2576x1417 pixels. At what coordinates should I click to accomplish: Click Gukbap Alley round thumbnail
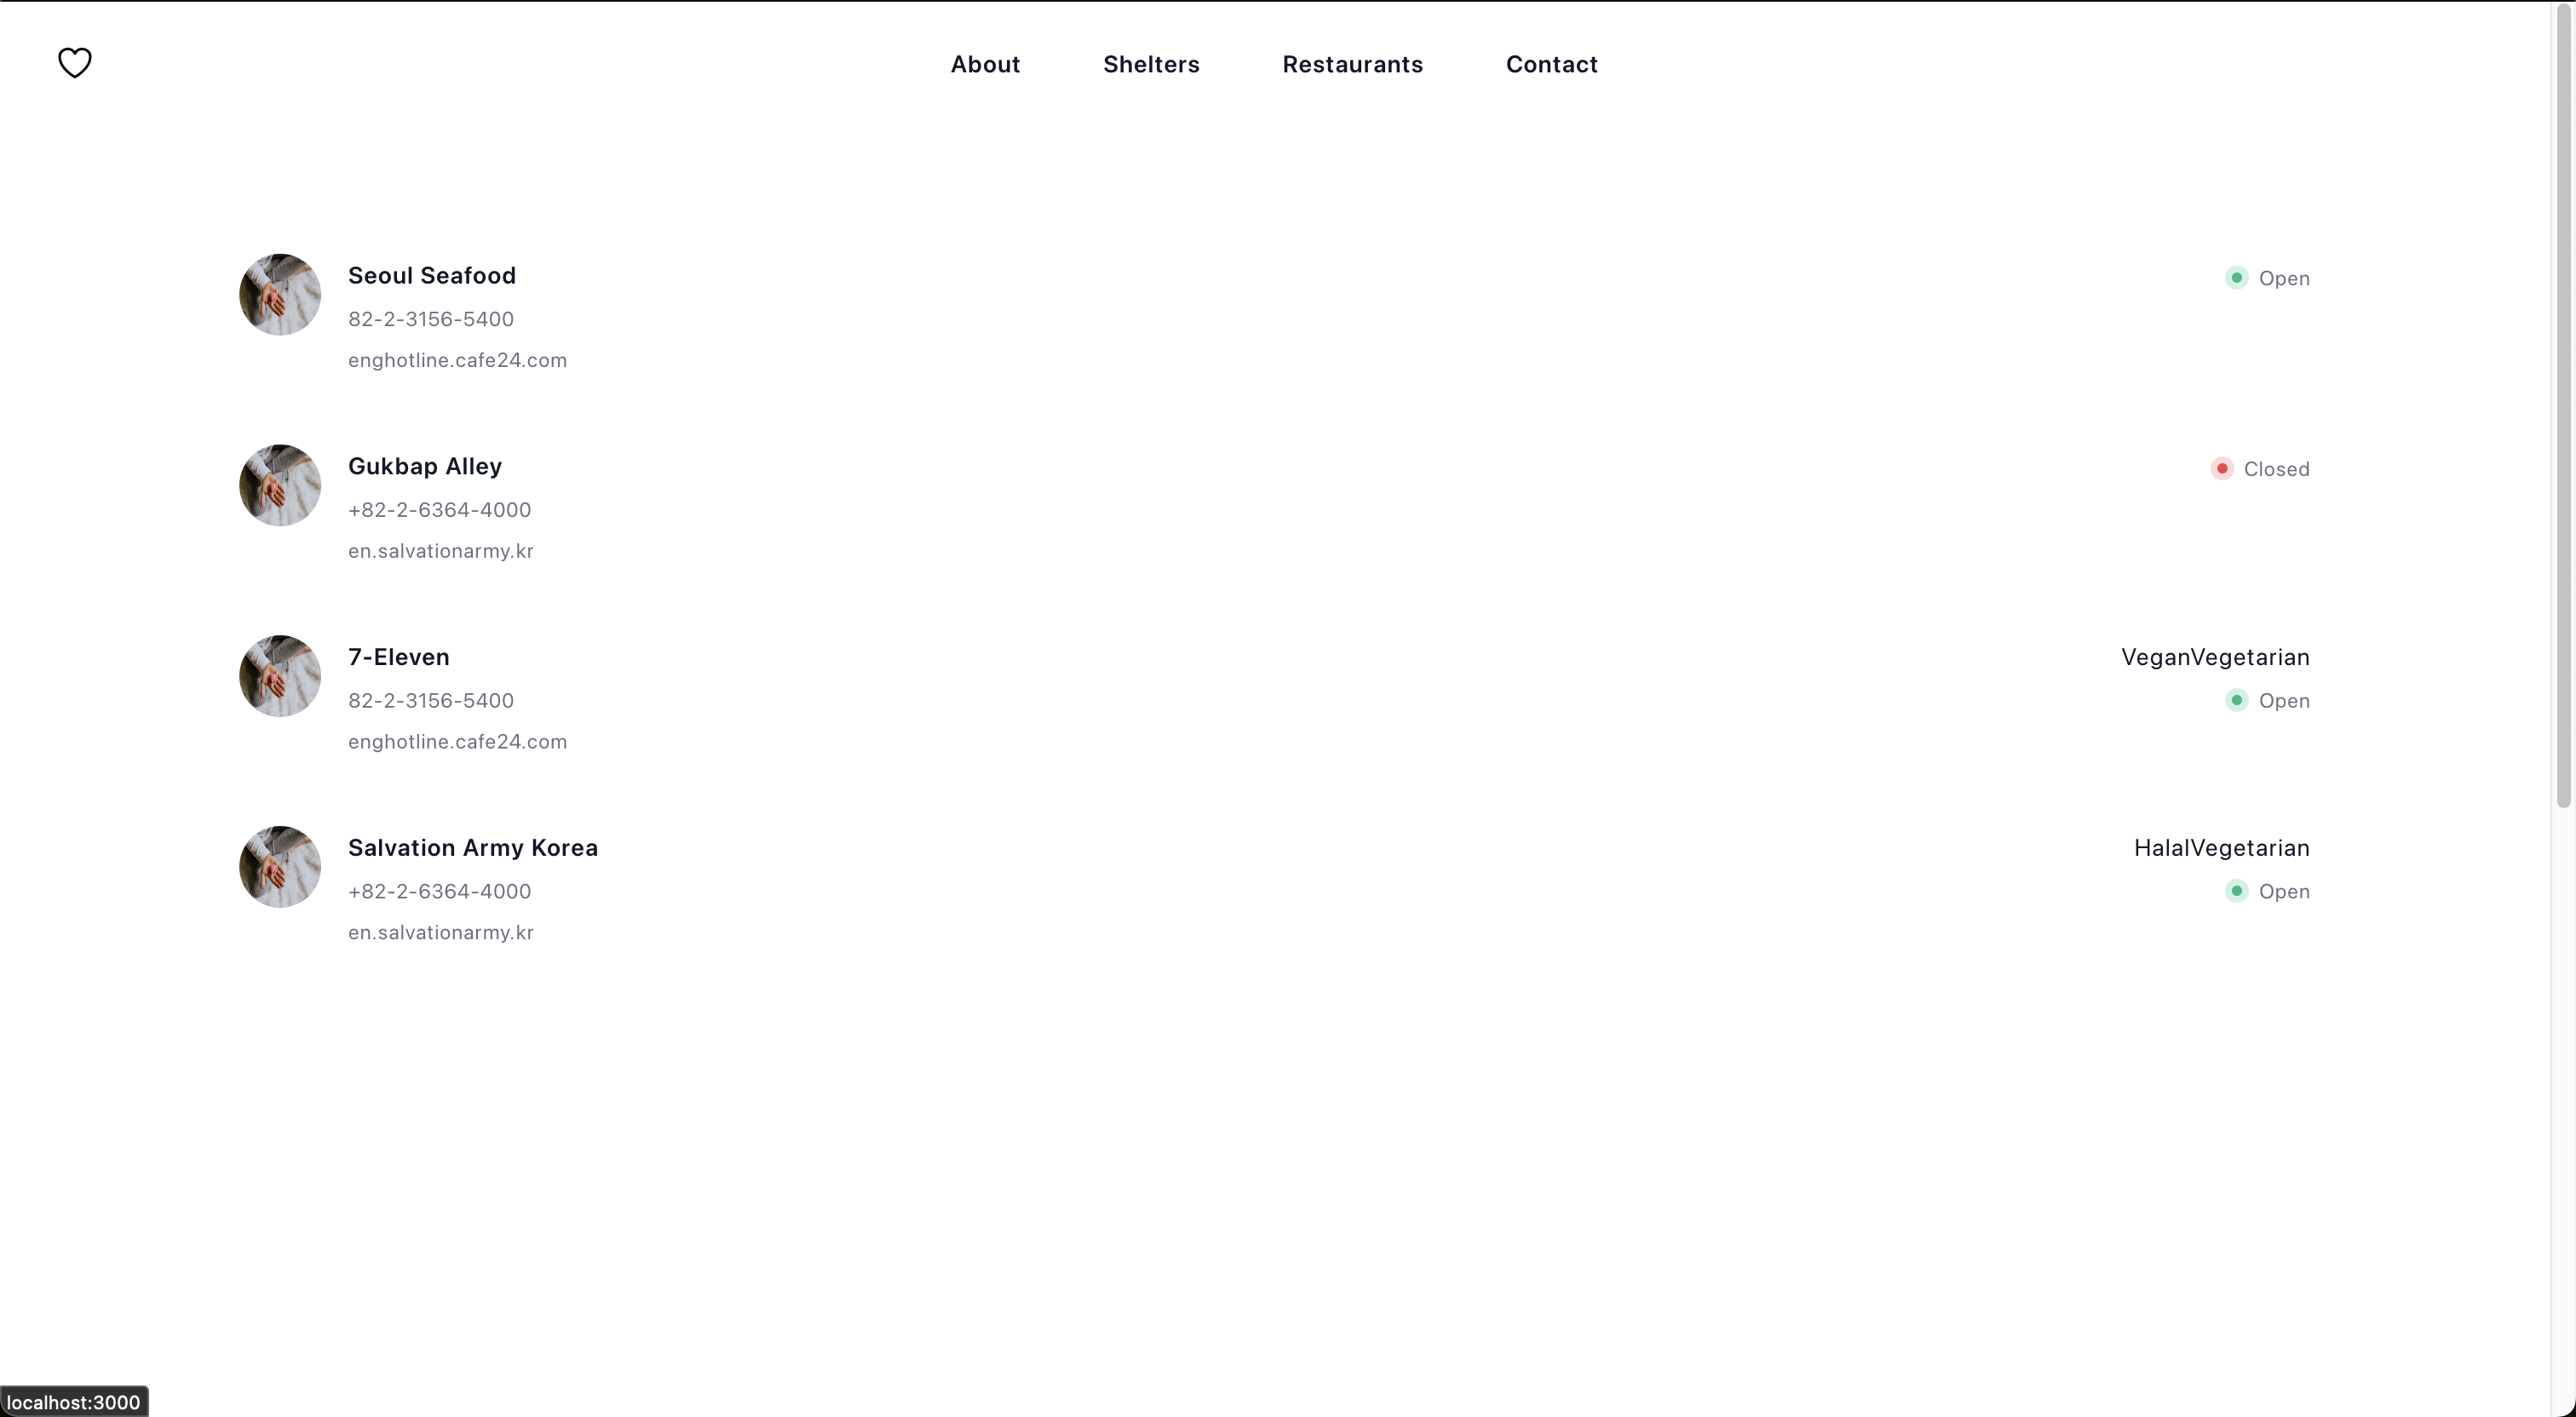[280, 486]
